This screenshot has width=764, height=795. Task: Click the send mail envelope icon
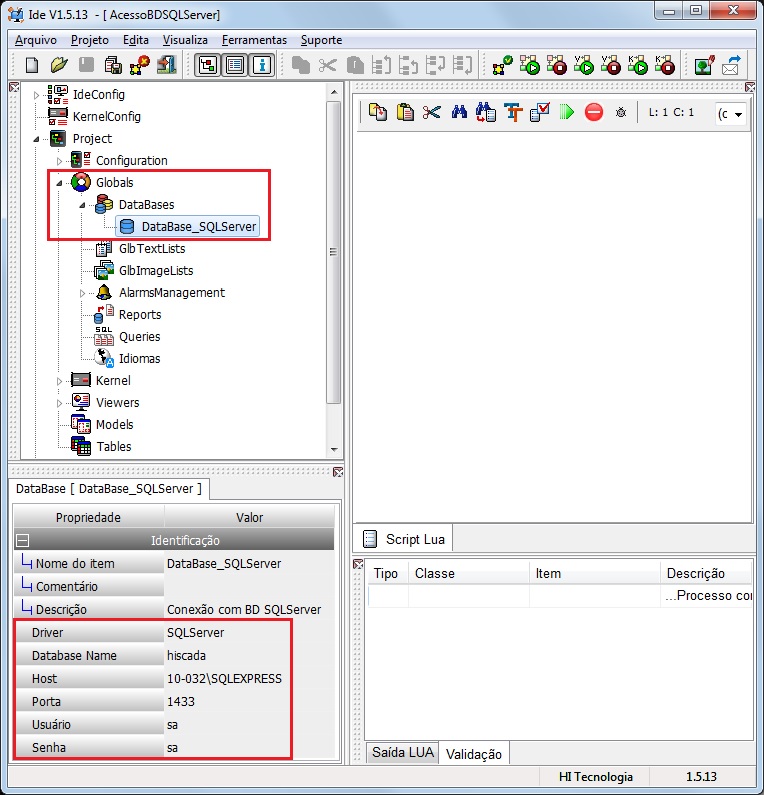click(x=731, y=65)
